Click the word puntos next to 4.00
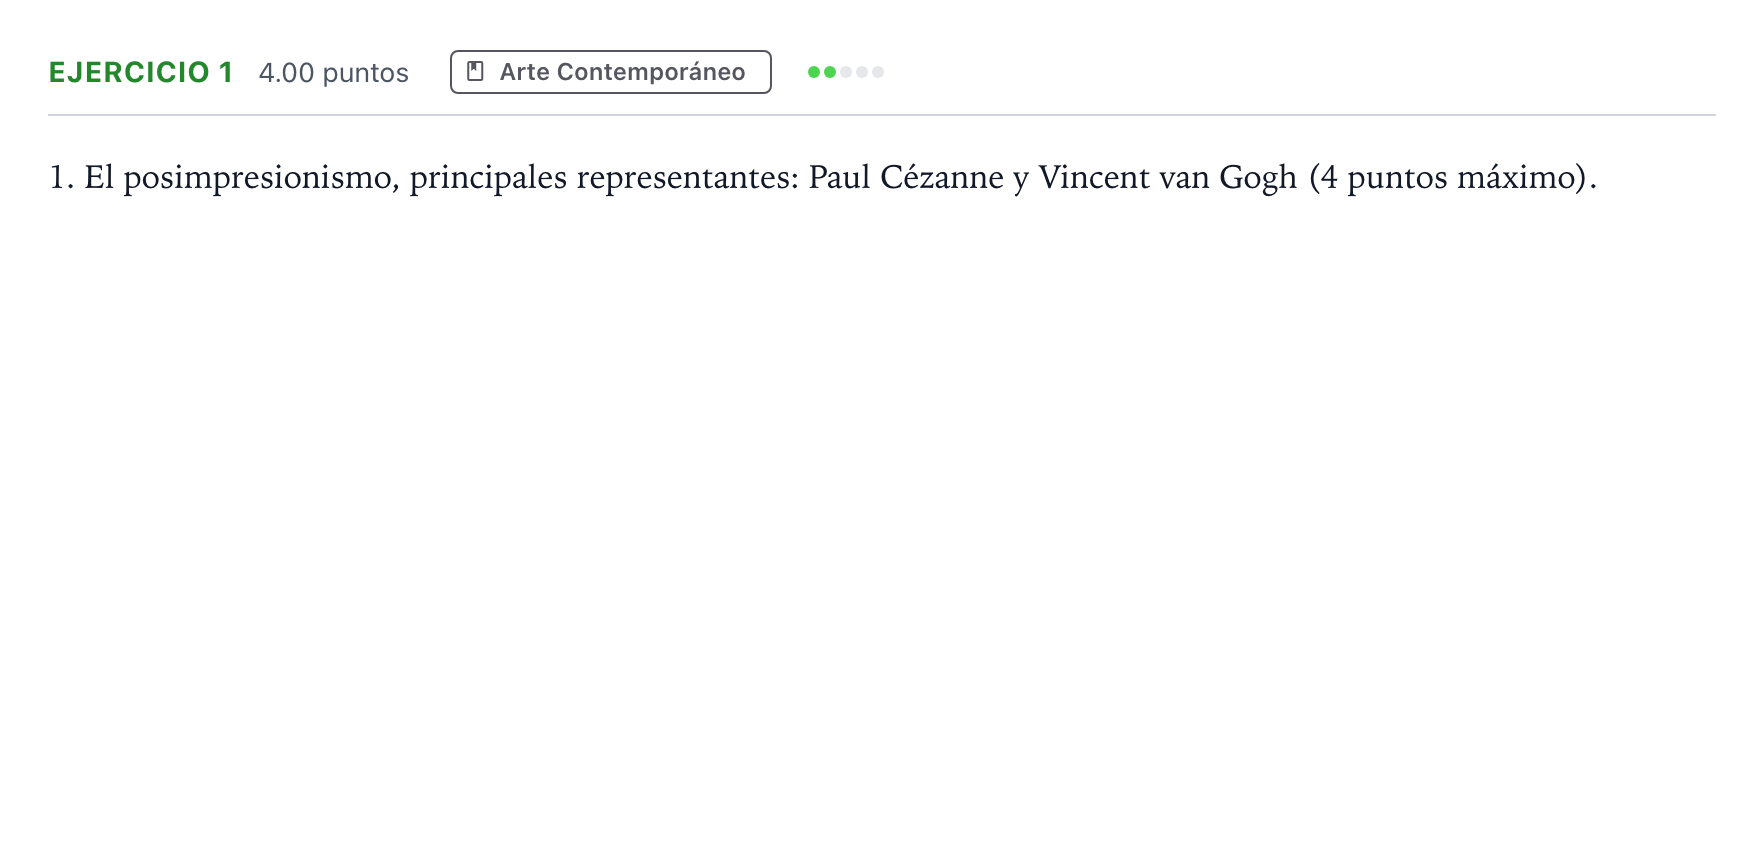Image resolution: width=1764 pixels, height=844 pixels. pos(366,74)
